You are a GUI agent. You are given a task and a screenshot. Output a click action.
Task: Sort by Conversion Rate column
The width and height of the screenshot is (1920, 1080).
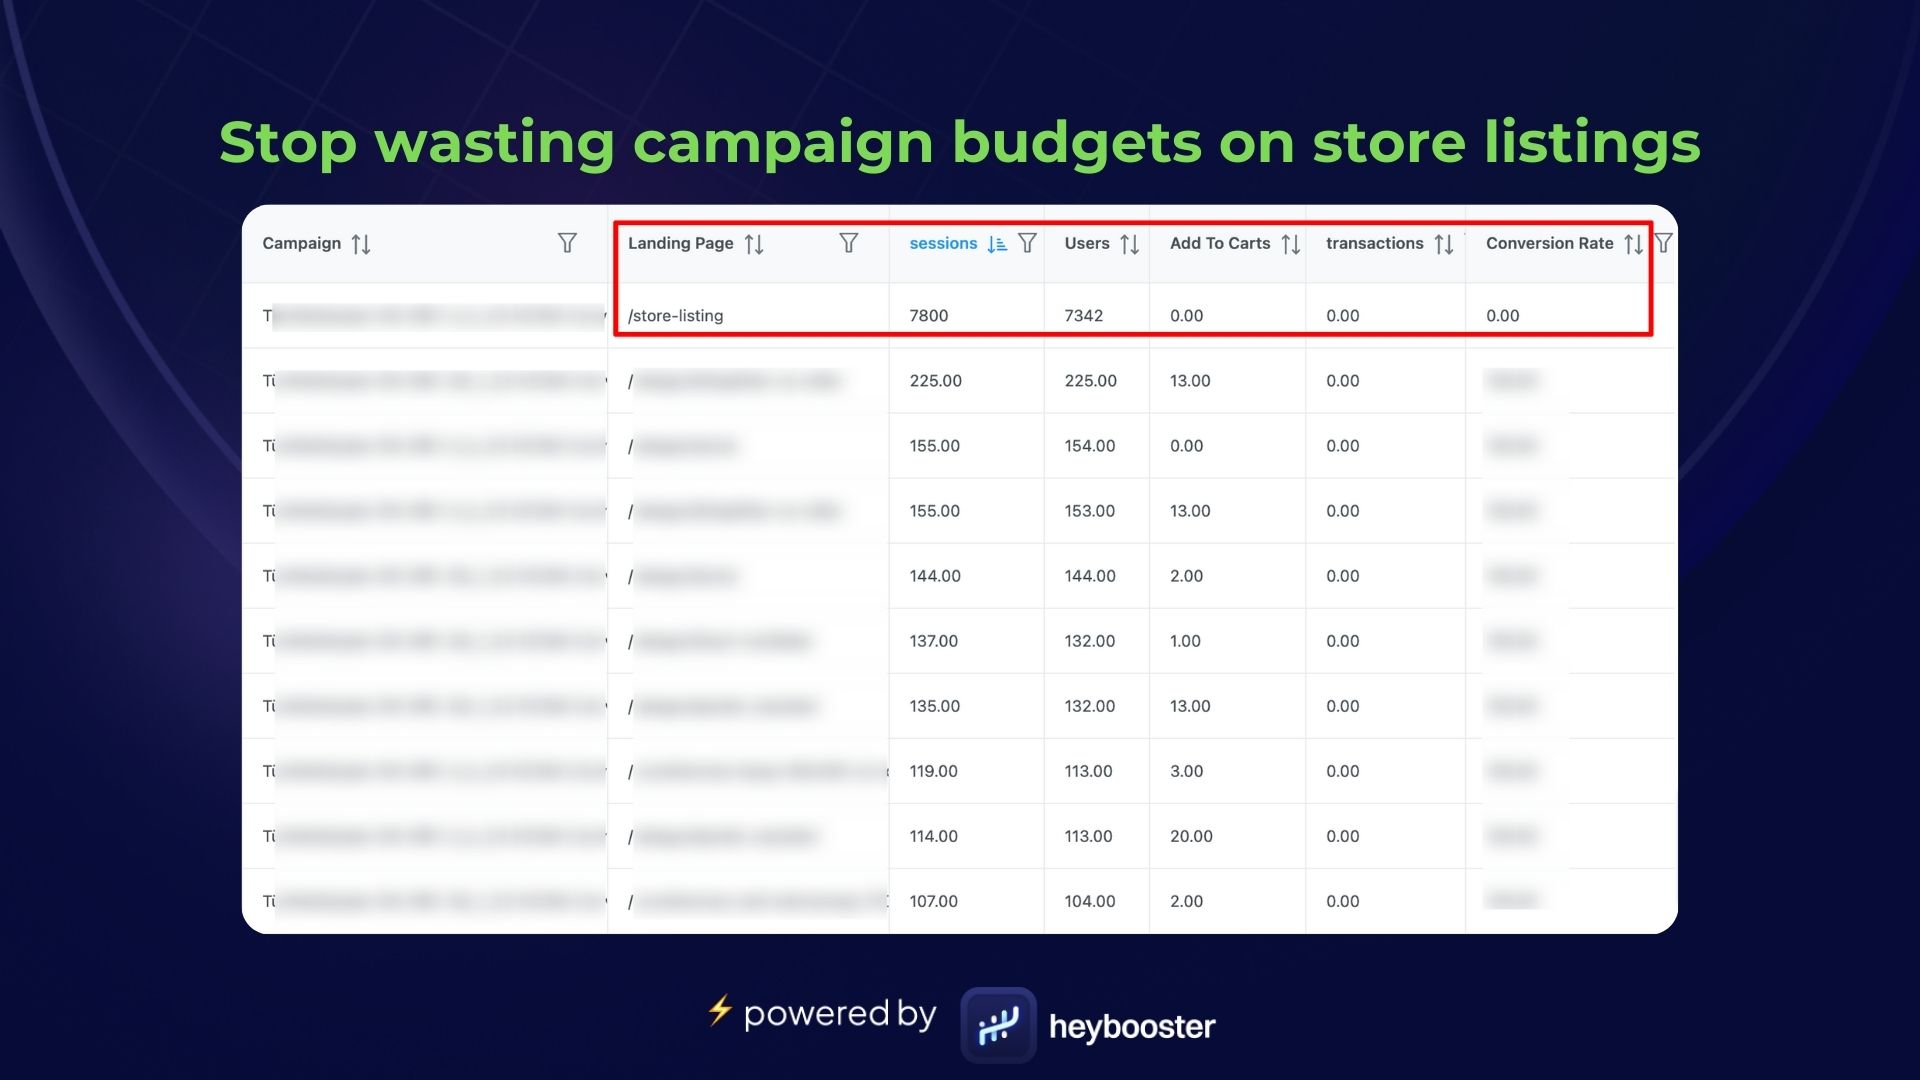click(x=1633, y=244)
